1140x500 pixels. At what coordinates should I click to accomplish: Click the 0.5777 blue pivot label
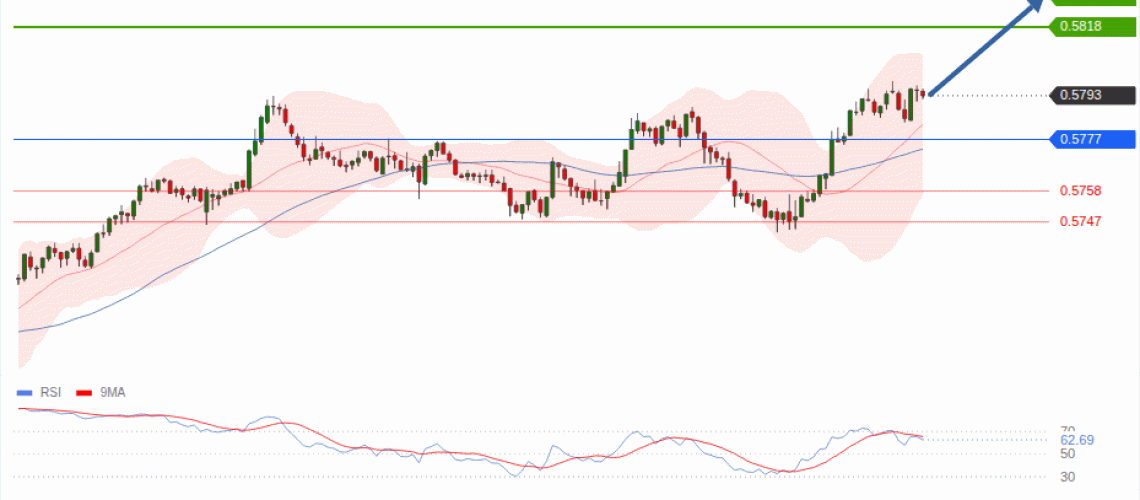point(1093,139)
